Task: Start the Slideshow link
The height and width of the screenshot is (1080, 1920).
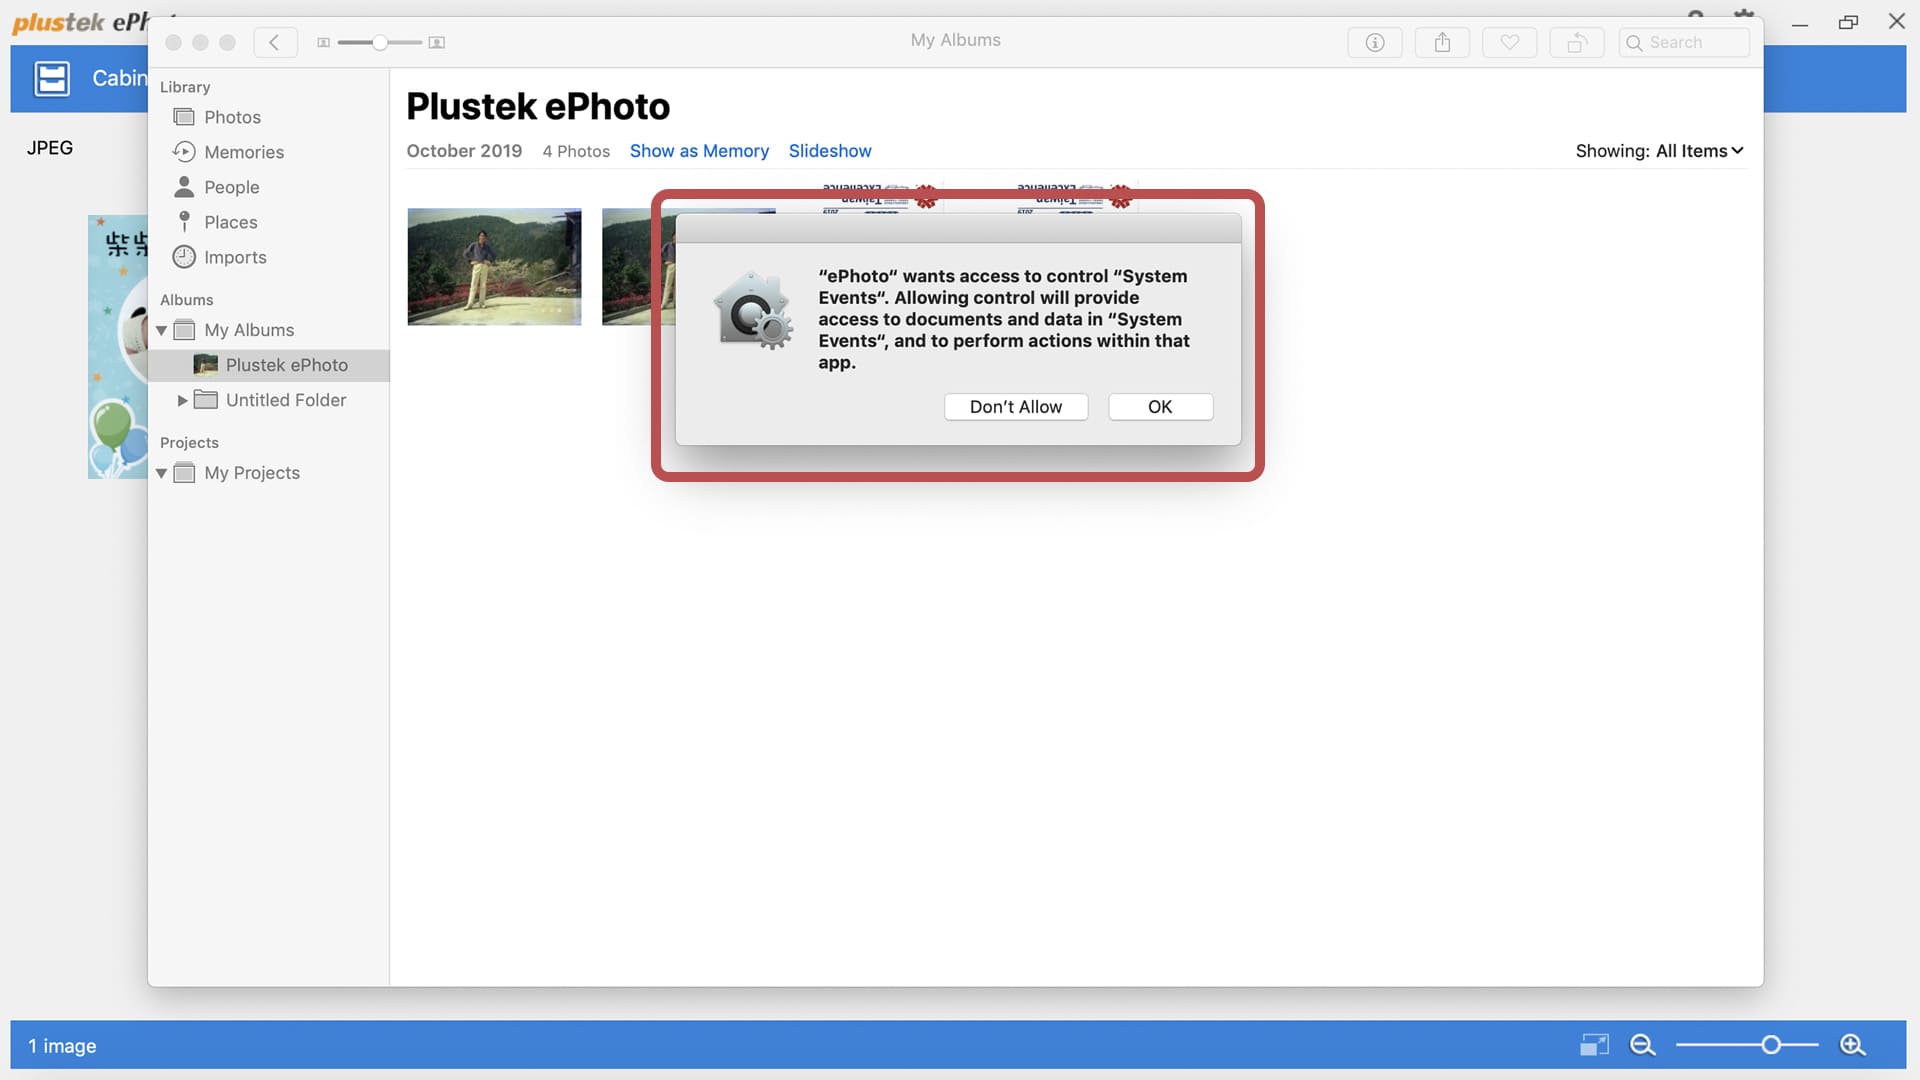Action: pyautogui.click(x=830, y=151)
